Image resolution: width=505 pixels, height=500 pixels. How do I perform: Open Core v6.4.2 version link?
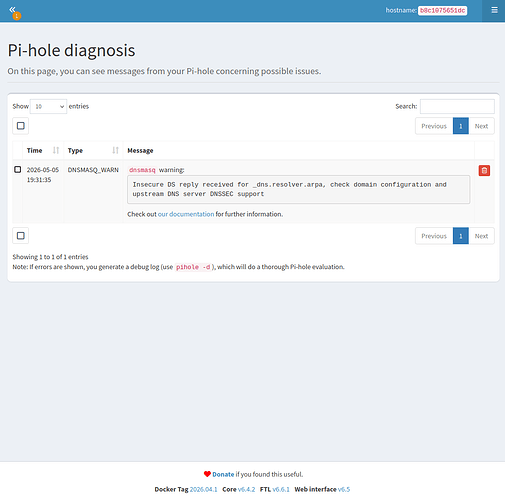point(246,489)
